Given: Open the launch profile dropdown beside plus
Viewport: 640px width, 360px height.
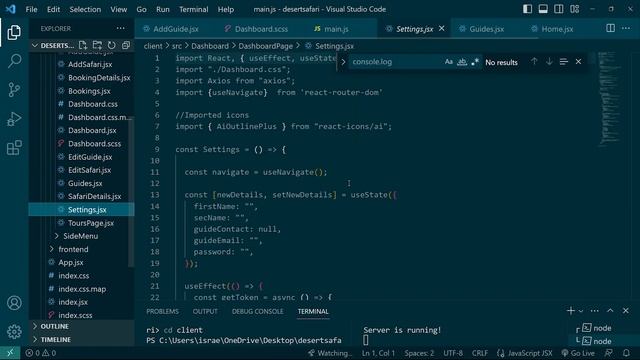Looking at the screenshot, I should 581,311.
